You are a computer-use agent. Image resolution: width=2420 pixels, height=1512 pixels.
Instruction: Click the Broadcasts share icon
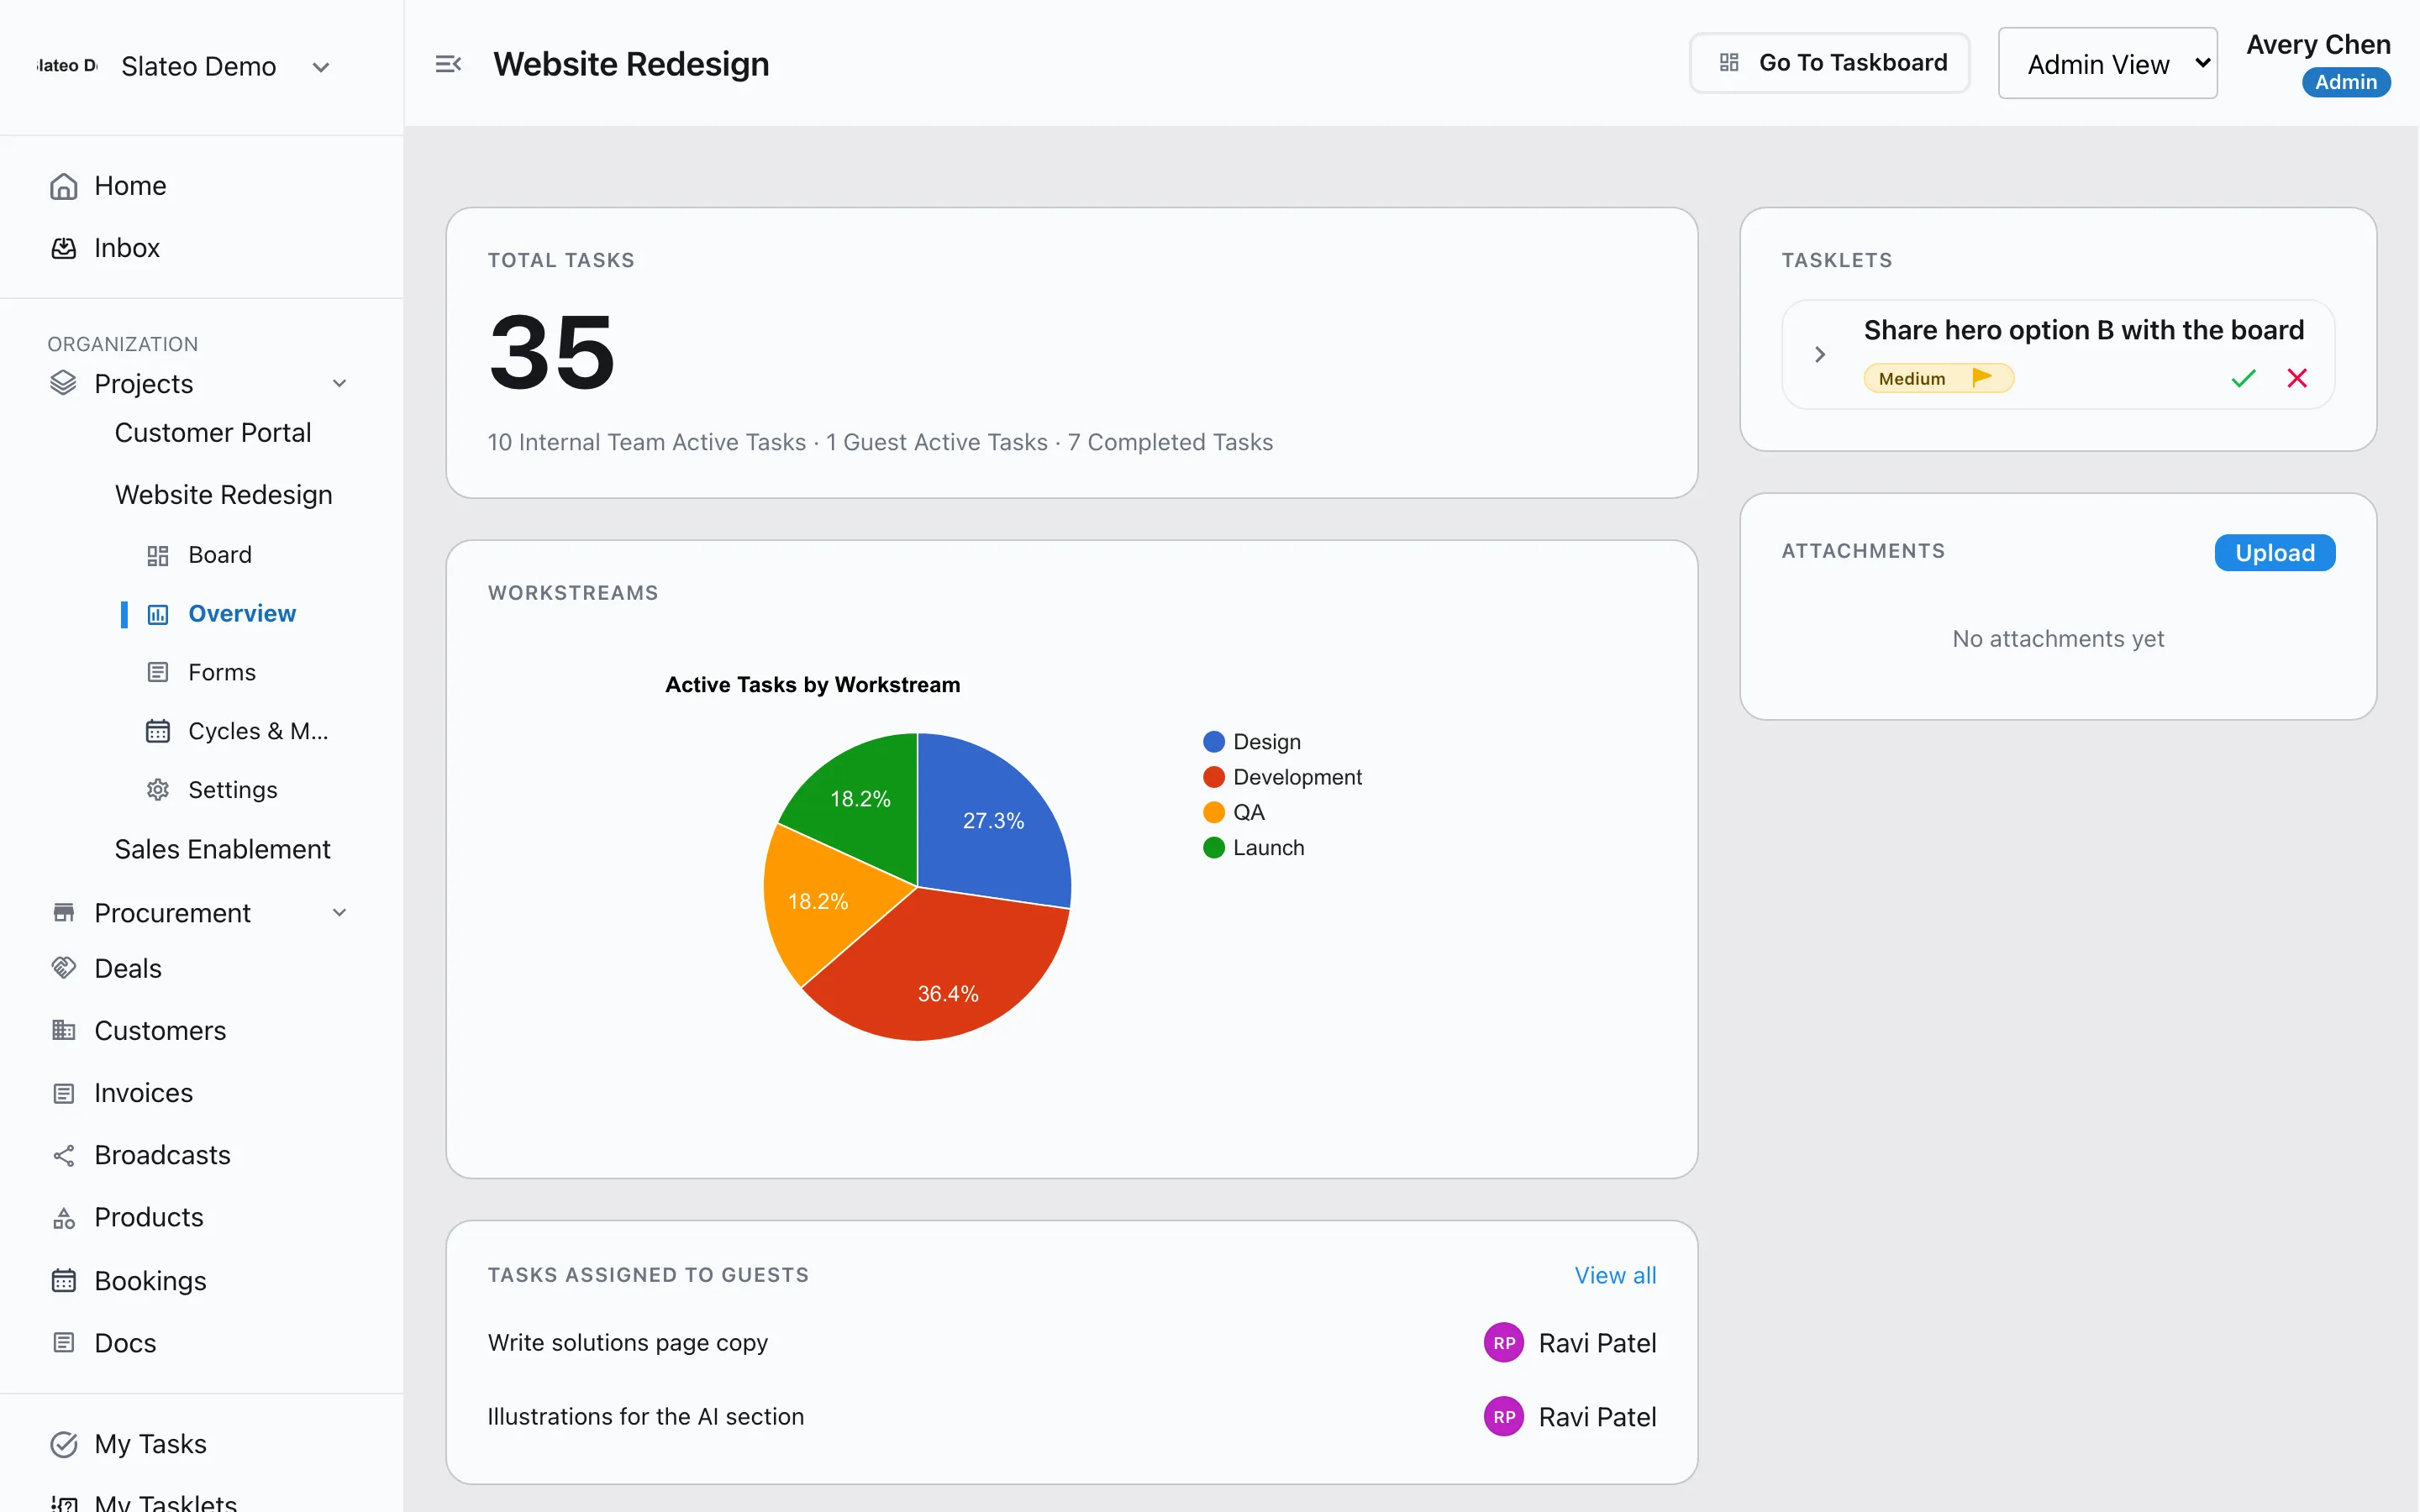(64, 1156)
